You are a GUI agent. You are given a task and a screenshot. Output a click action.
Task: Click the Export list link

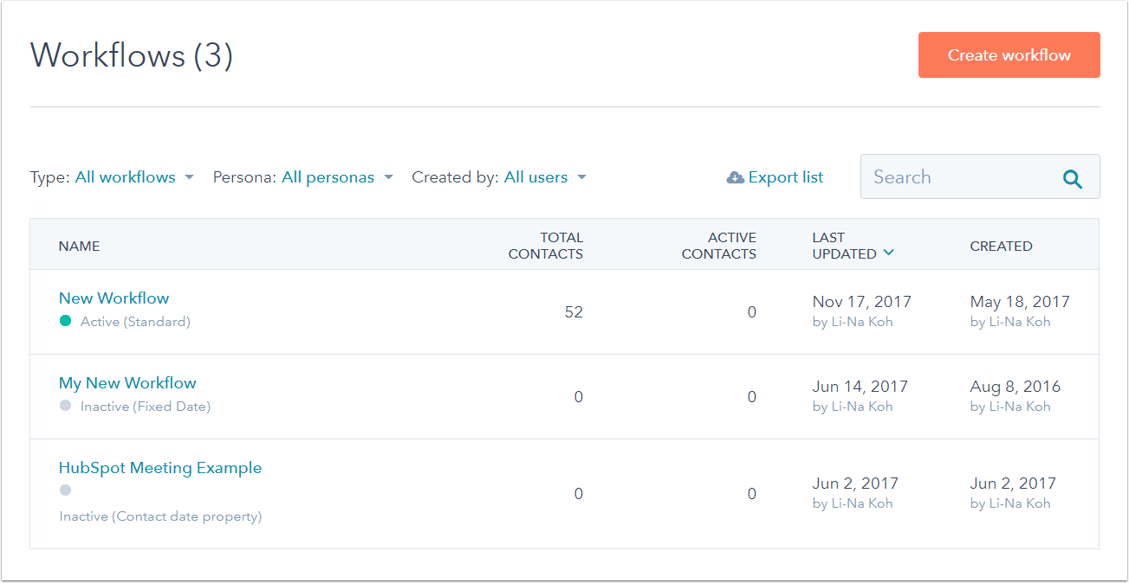(x=785, y=178)
